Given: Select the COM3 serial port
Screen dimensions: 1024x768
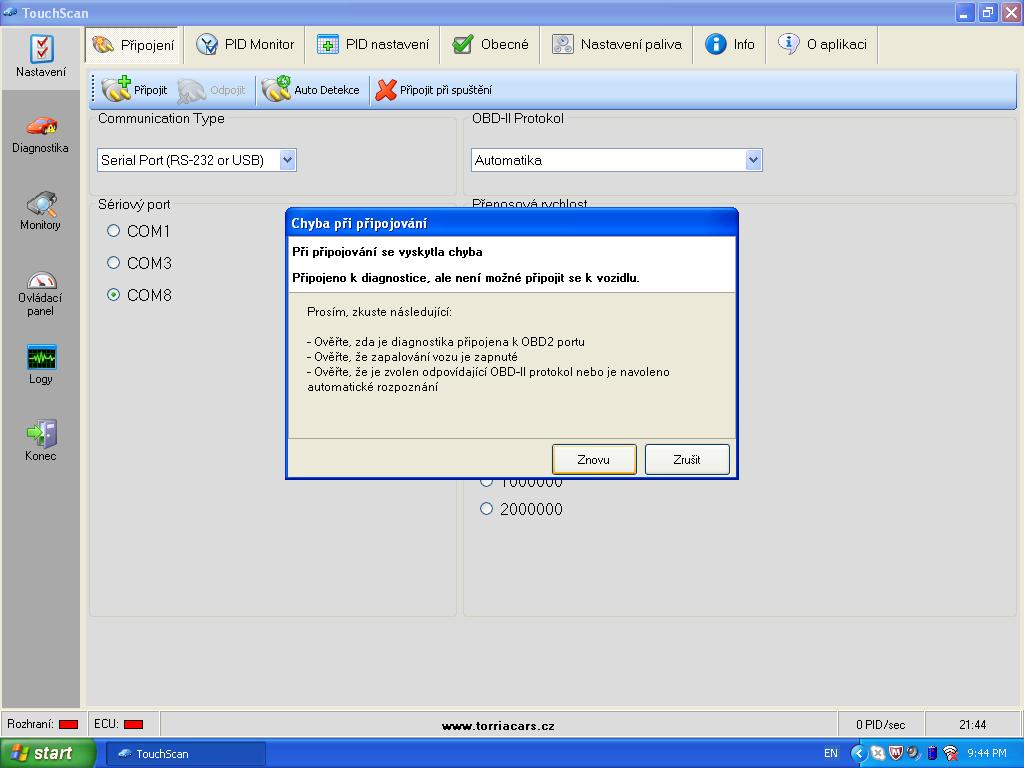Looking at the screenshot, I should tap(114, 263).
